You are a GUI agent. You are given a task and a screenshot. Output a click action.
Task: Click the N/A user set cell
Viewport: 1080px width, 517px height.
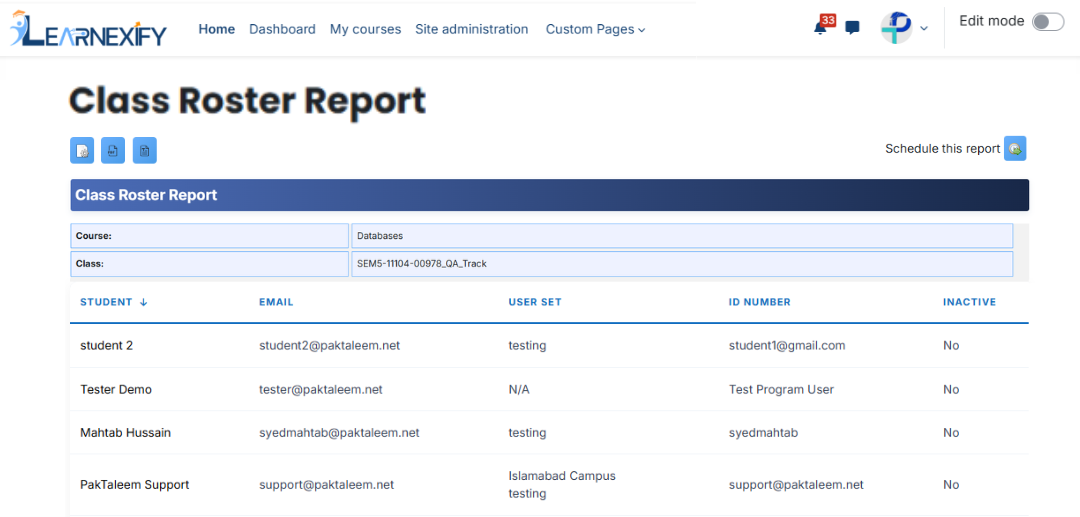(519, 390)
